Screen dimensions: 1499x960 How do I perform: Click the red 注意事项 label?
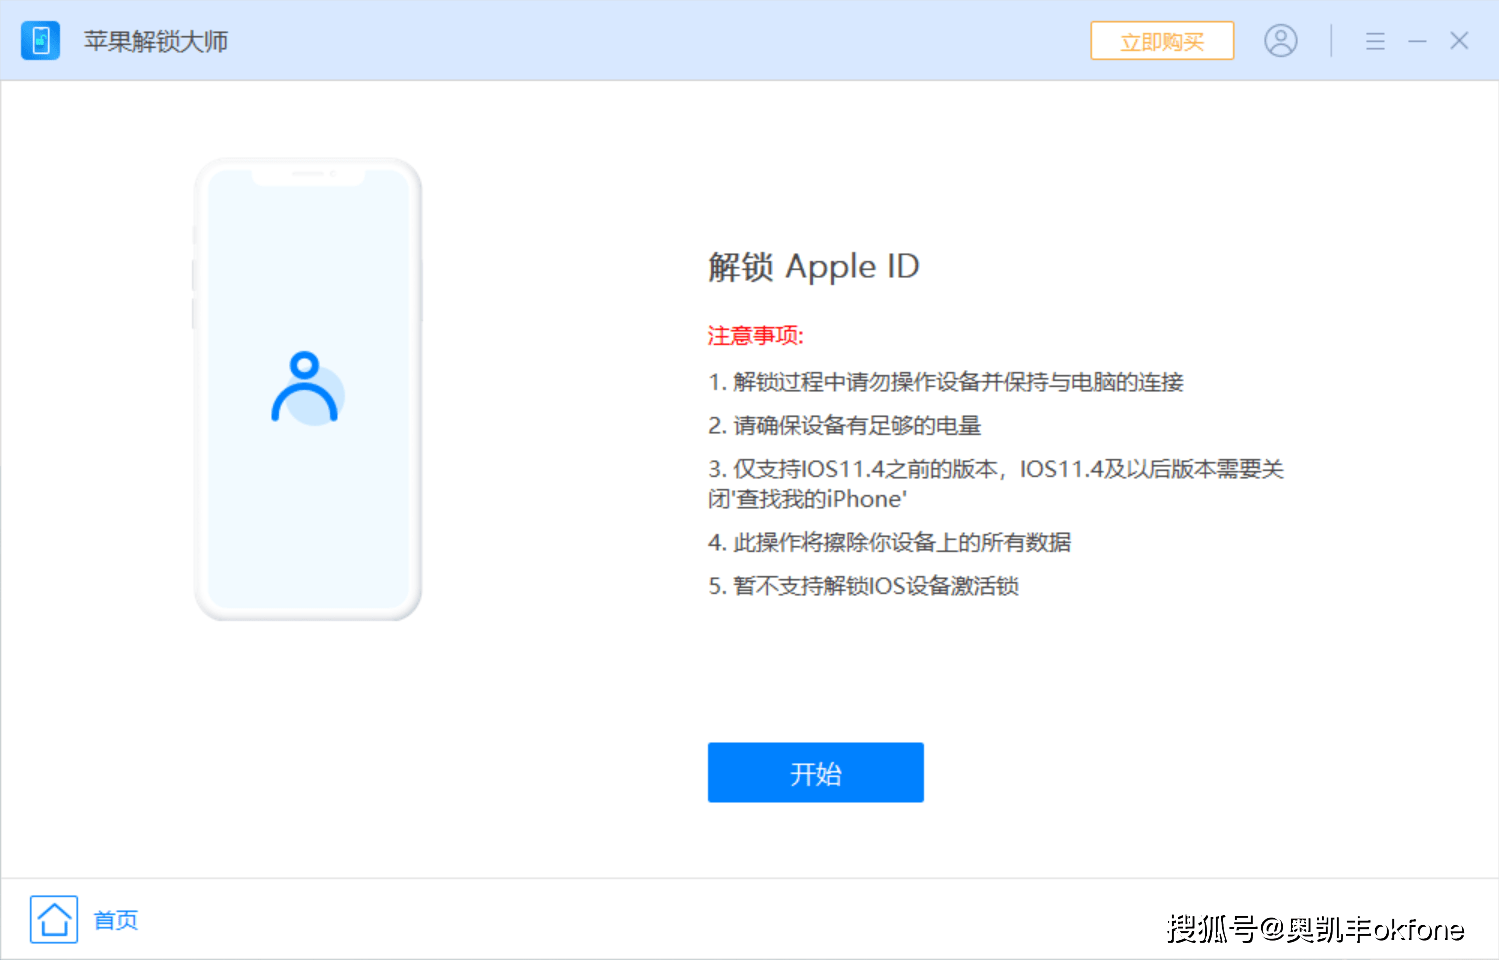tap(755, 336)
